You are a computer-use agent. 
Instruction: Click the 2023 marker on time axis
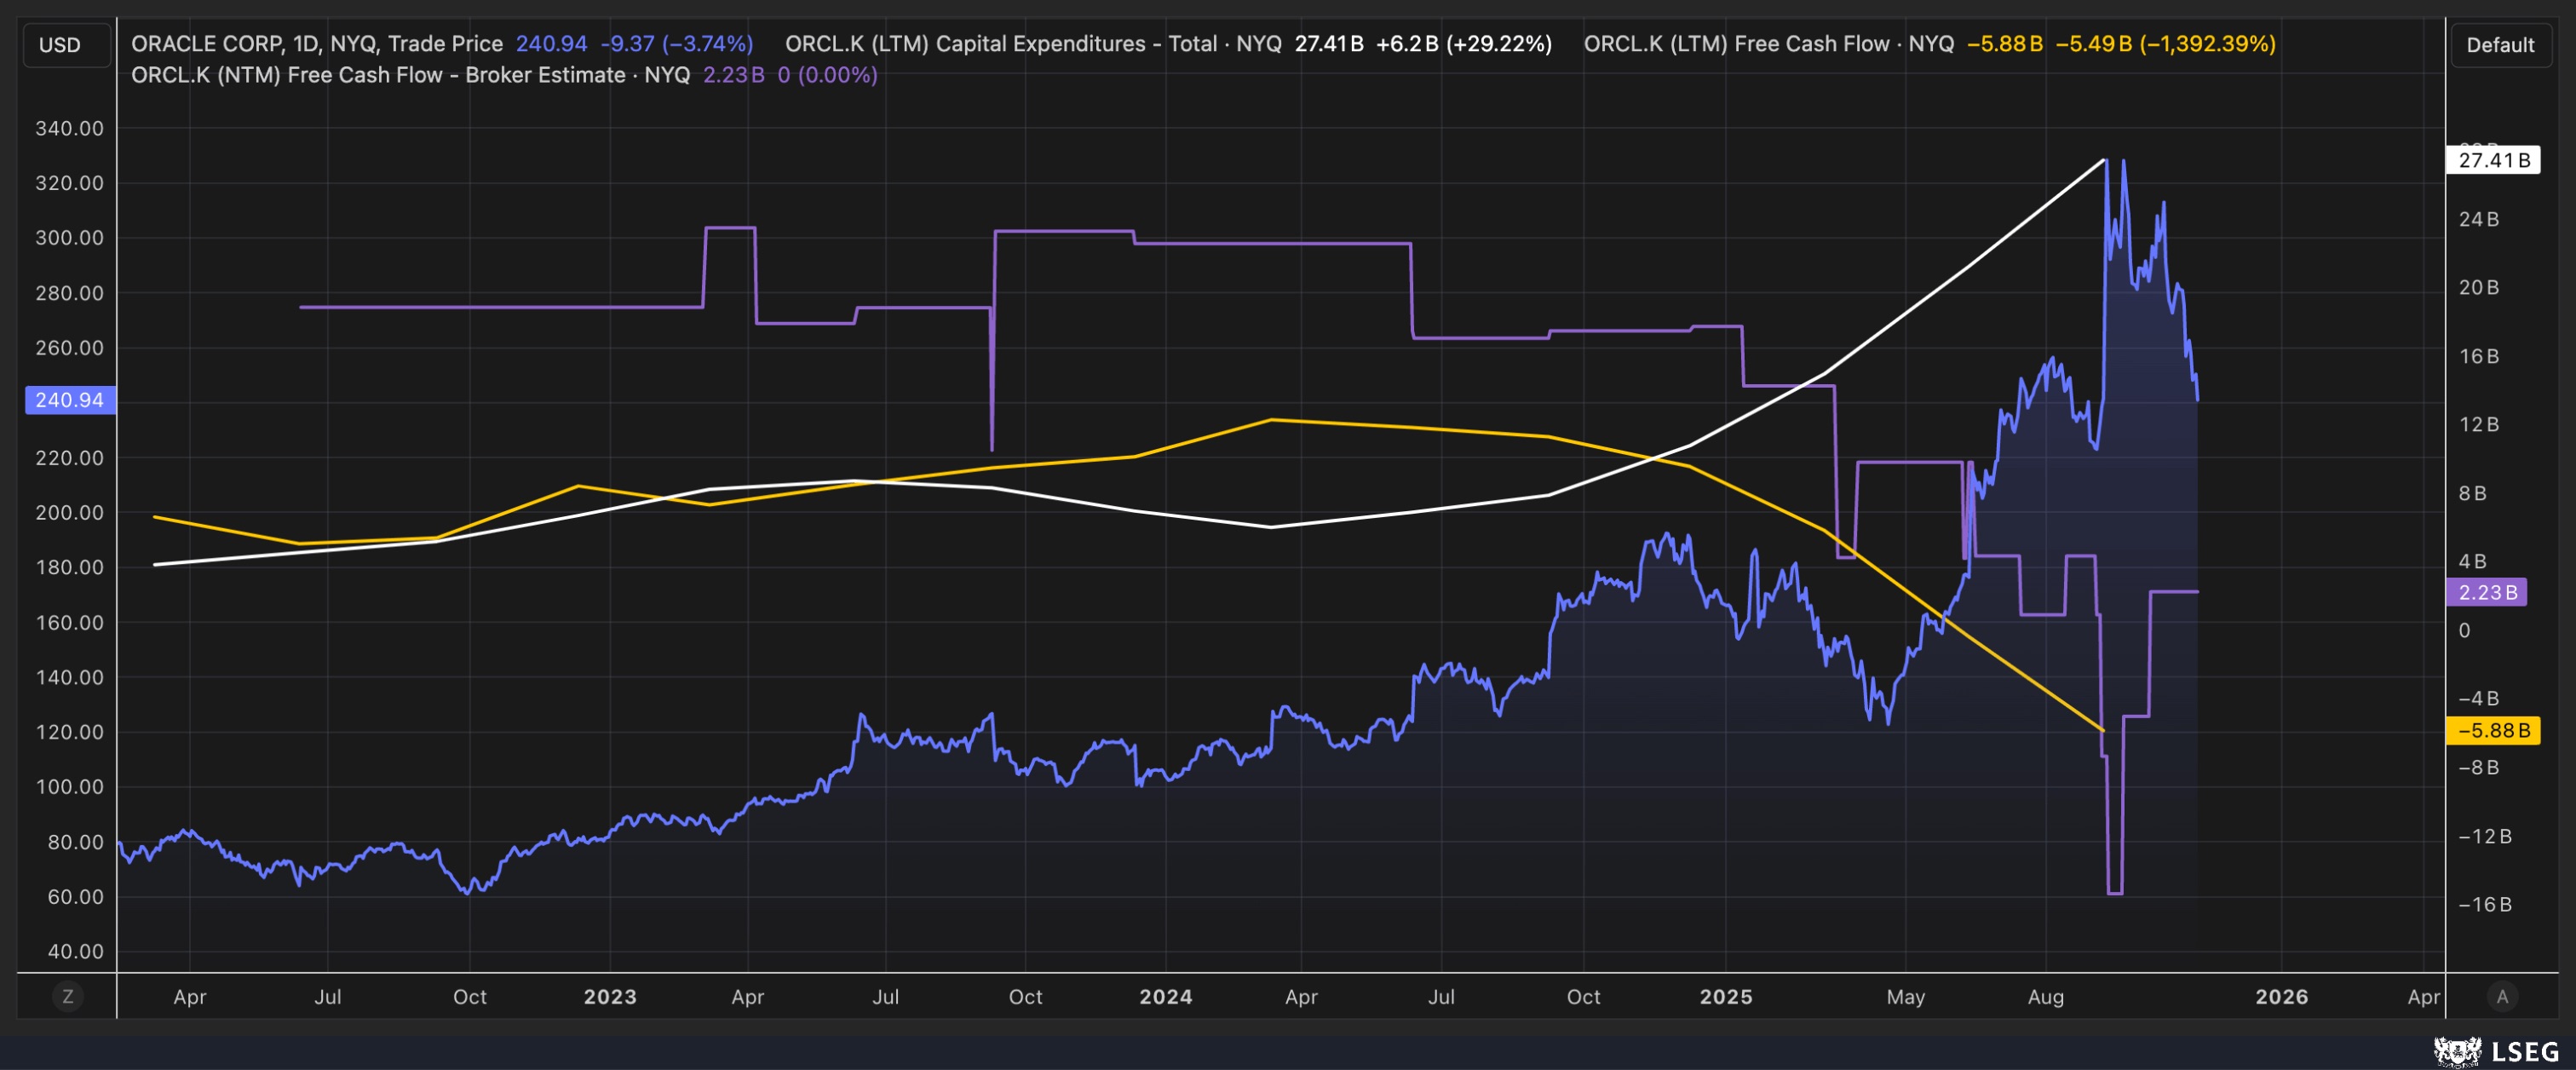click(x=610, y=996)
